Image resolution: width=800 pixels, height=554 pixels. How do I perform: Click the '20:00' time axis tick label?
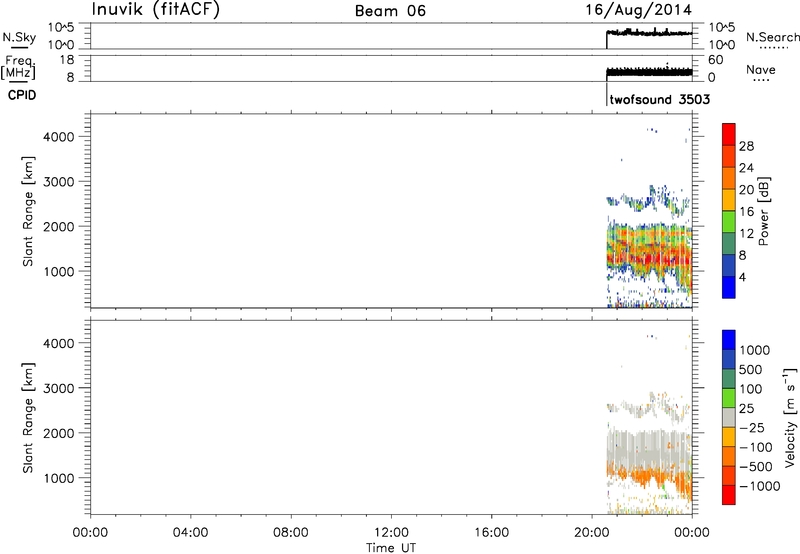(591, 533)
